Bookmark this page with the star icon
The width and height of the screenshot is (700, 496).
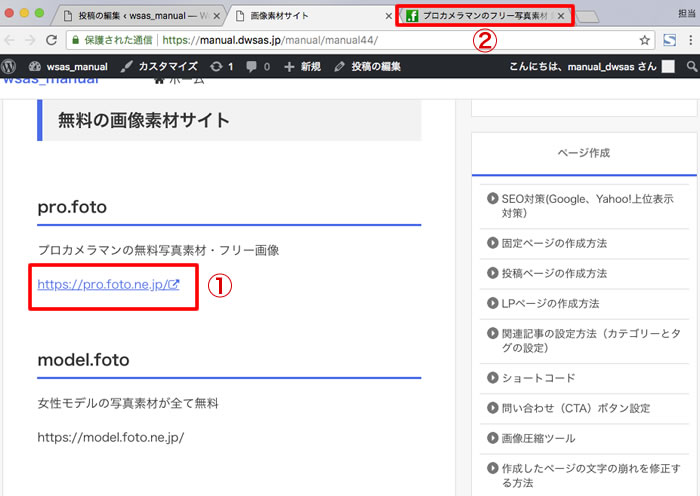tap(645, 40)
